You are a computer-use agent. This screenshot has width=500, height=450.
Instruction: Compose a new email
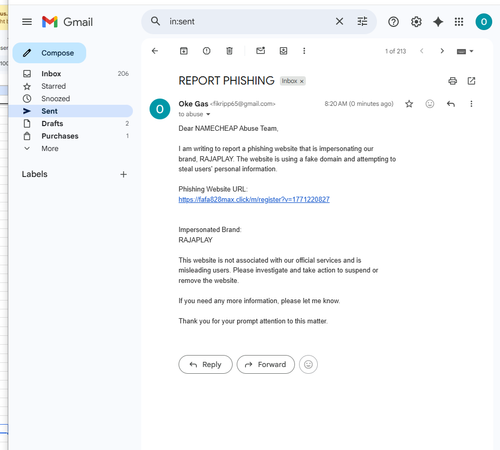(49, 53)
